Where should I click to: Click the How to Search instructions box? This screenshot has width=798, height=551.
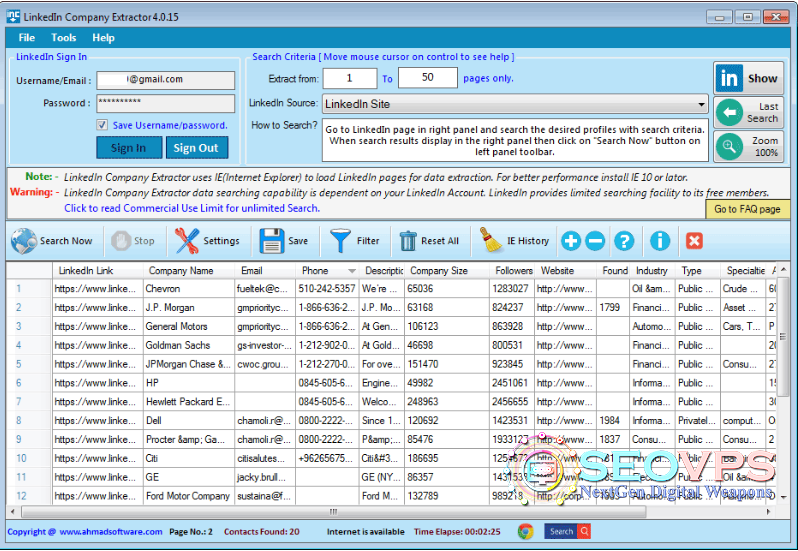click(x=515, y=140)
